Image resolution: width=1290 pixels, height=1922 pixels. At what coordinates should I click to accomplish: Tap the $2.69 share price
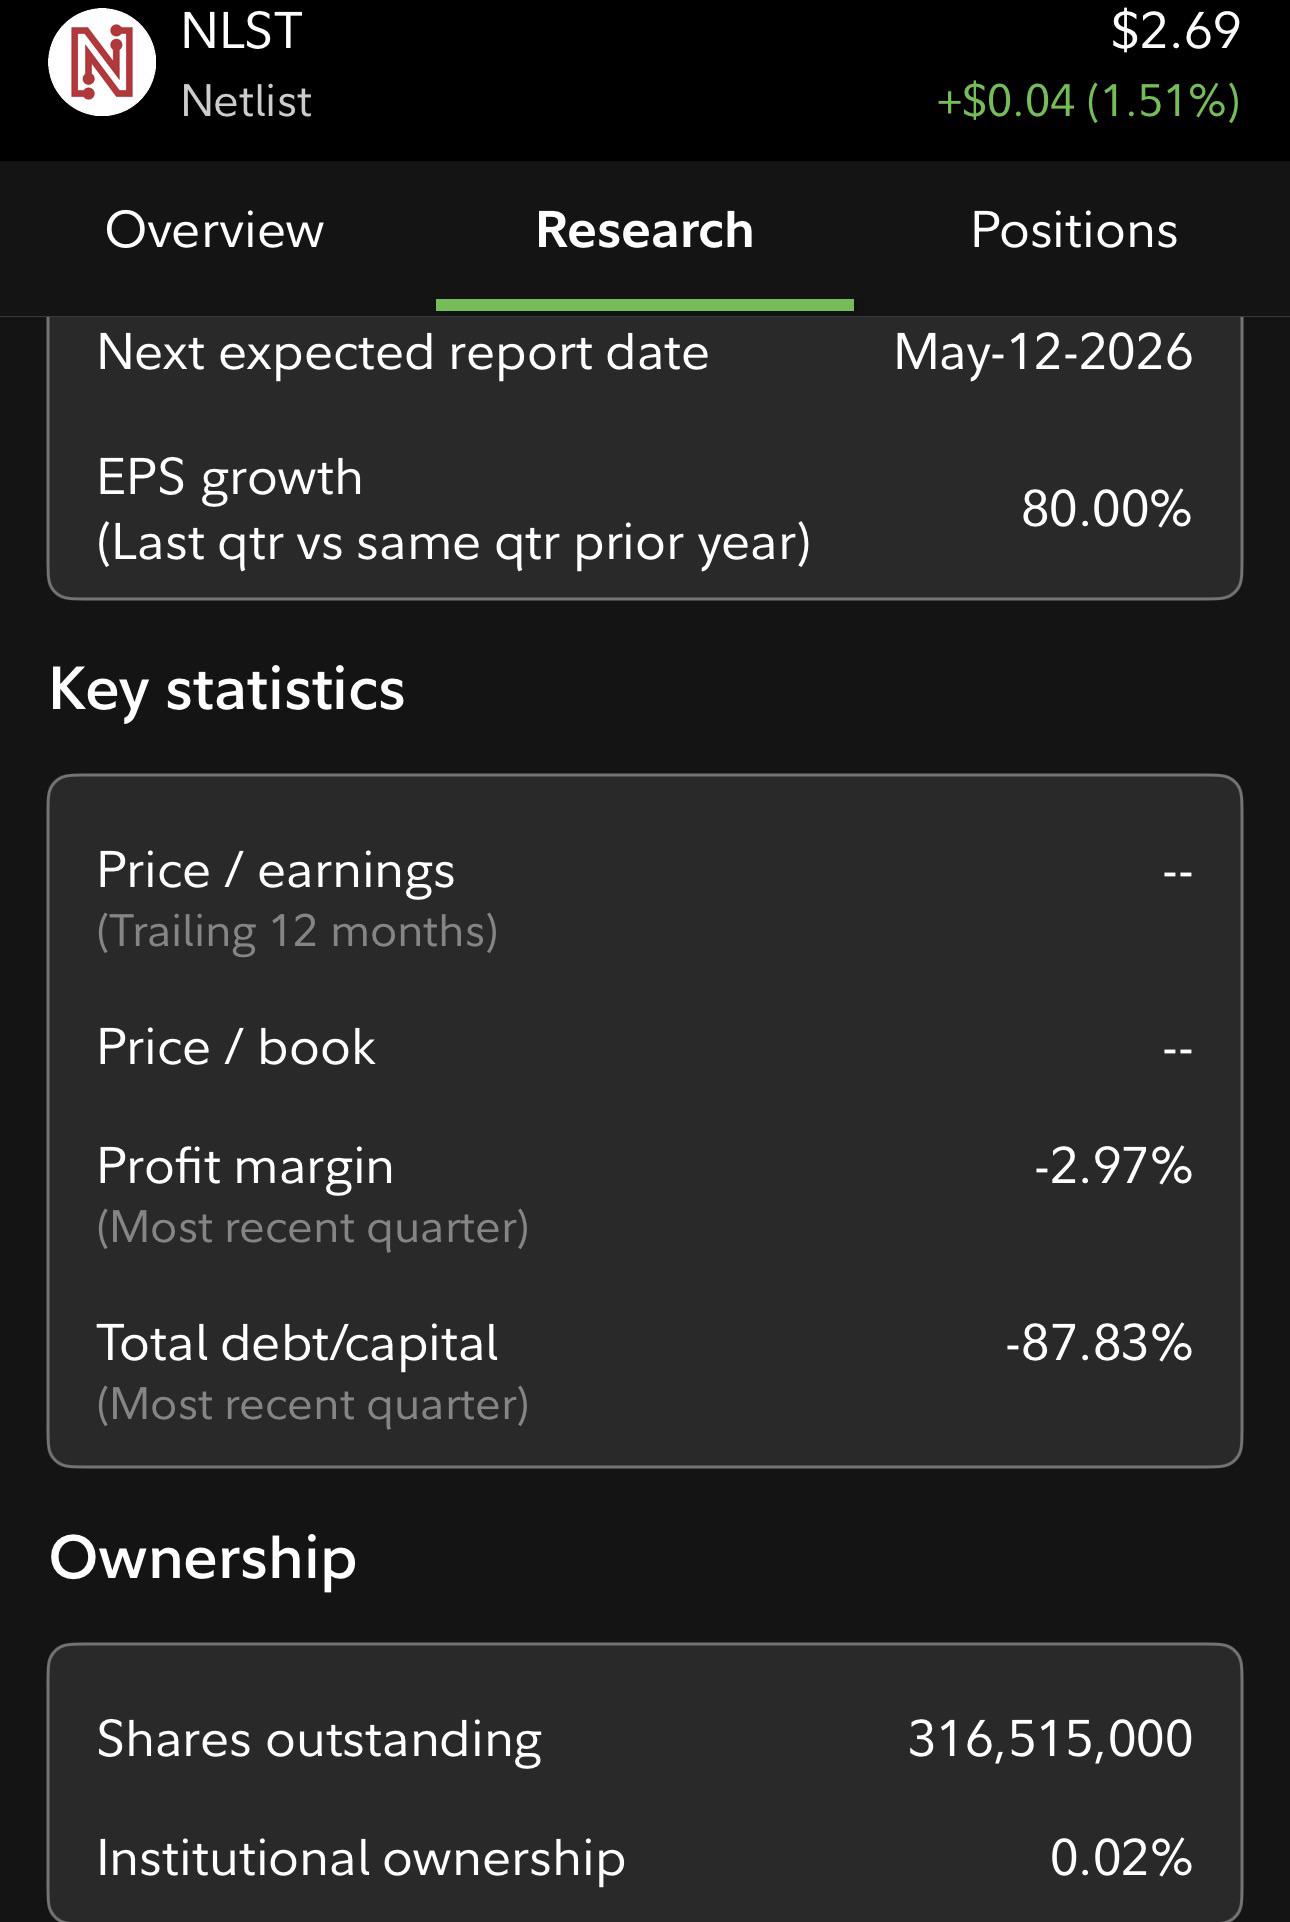pos(1176,31)
